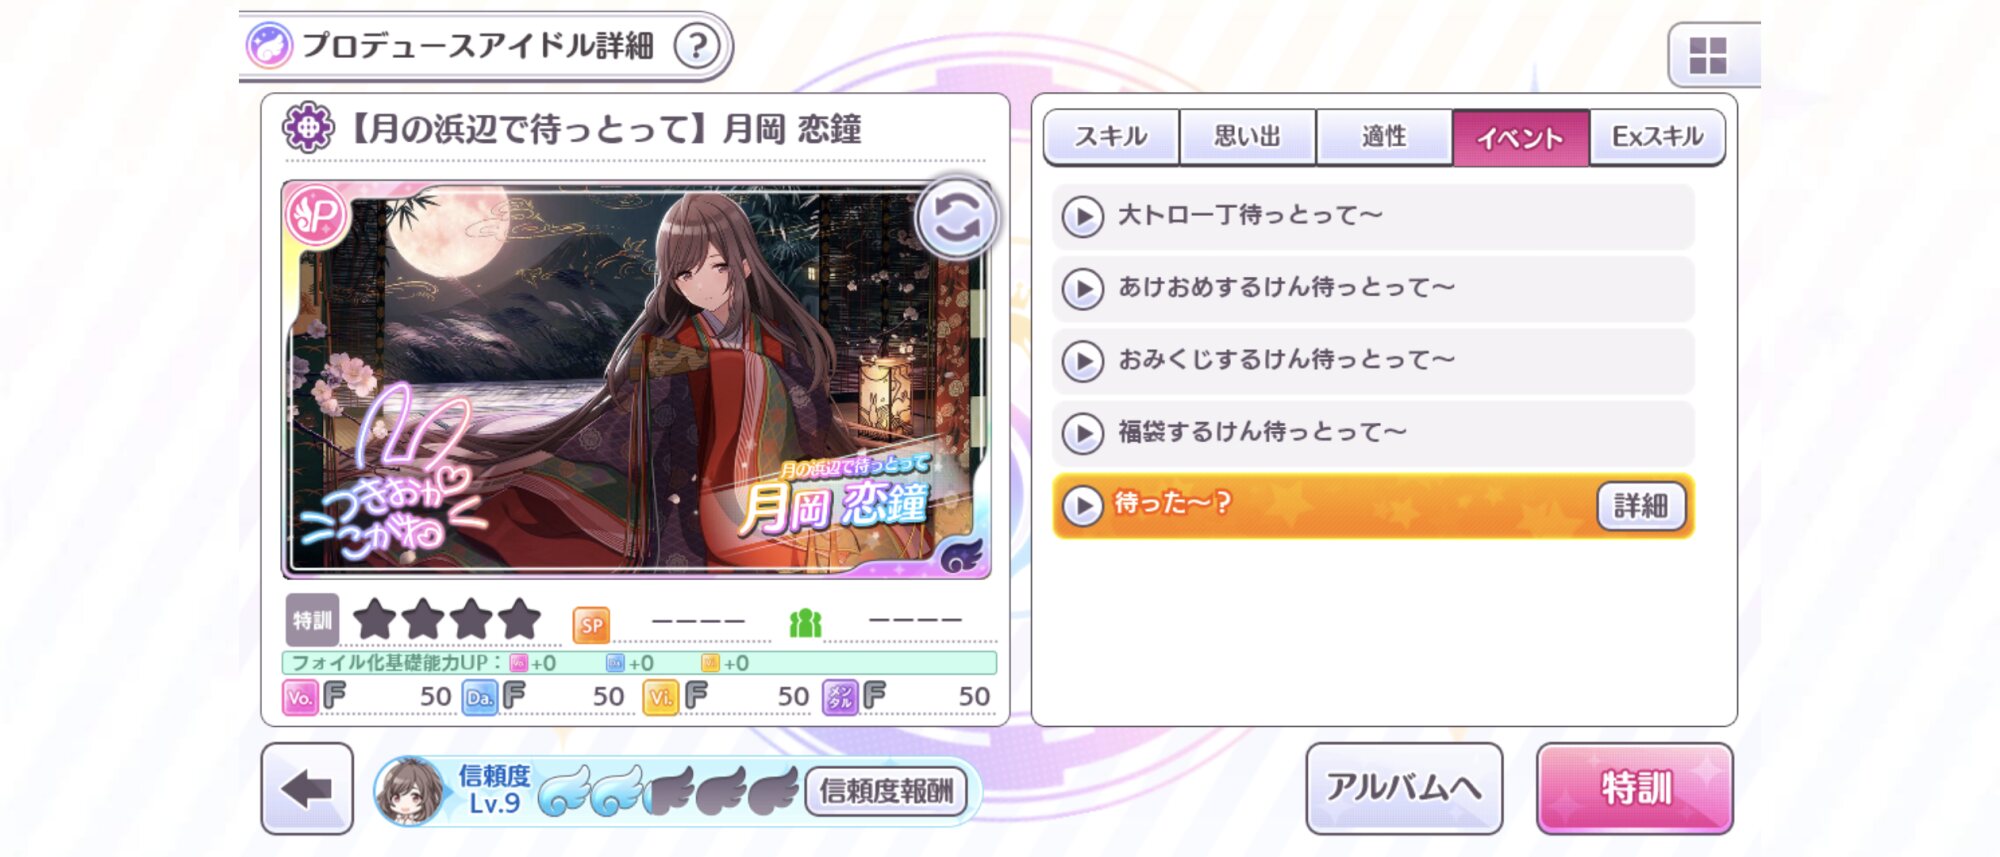Screen dimensions: 2000x857
Task: Play the おみくじするけん待っとって〜 event
Action: [x=1373, y=360]
